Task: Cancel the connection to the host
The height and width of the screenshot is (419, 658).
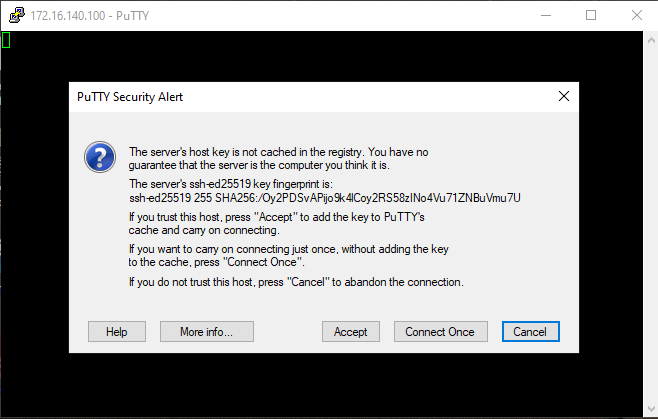Action: (x=530, y=332)
